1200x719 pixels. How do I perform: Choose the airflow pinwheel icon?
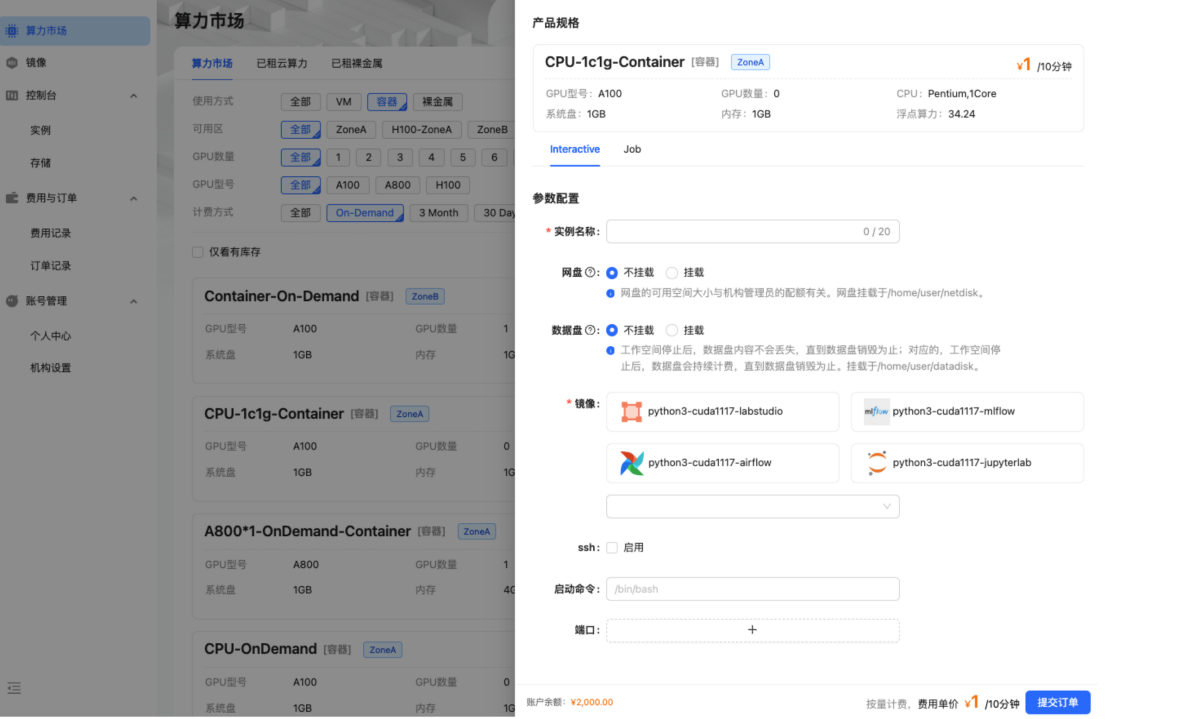(631, 463)
